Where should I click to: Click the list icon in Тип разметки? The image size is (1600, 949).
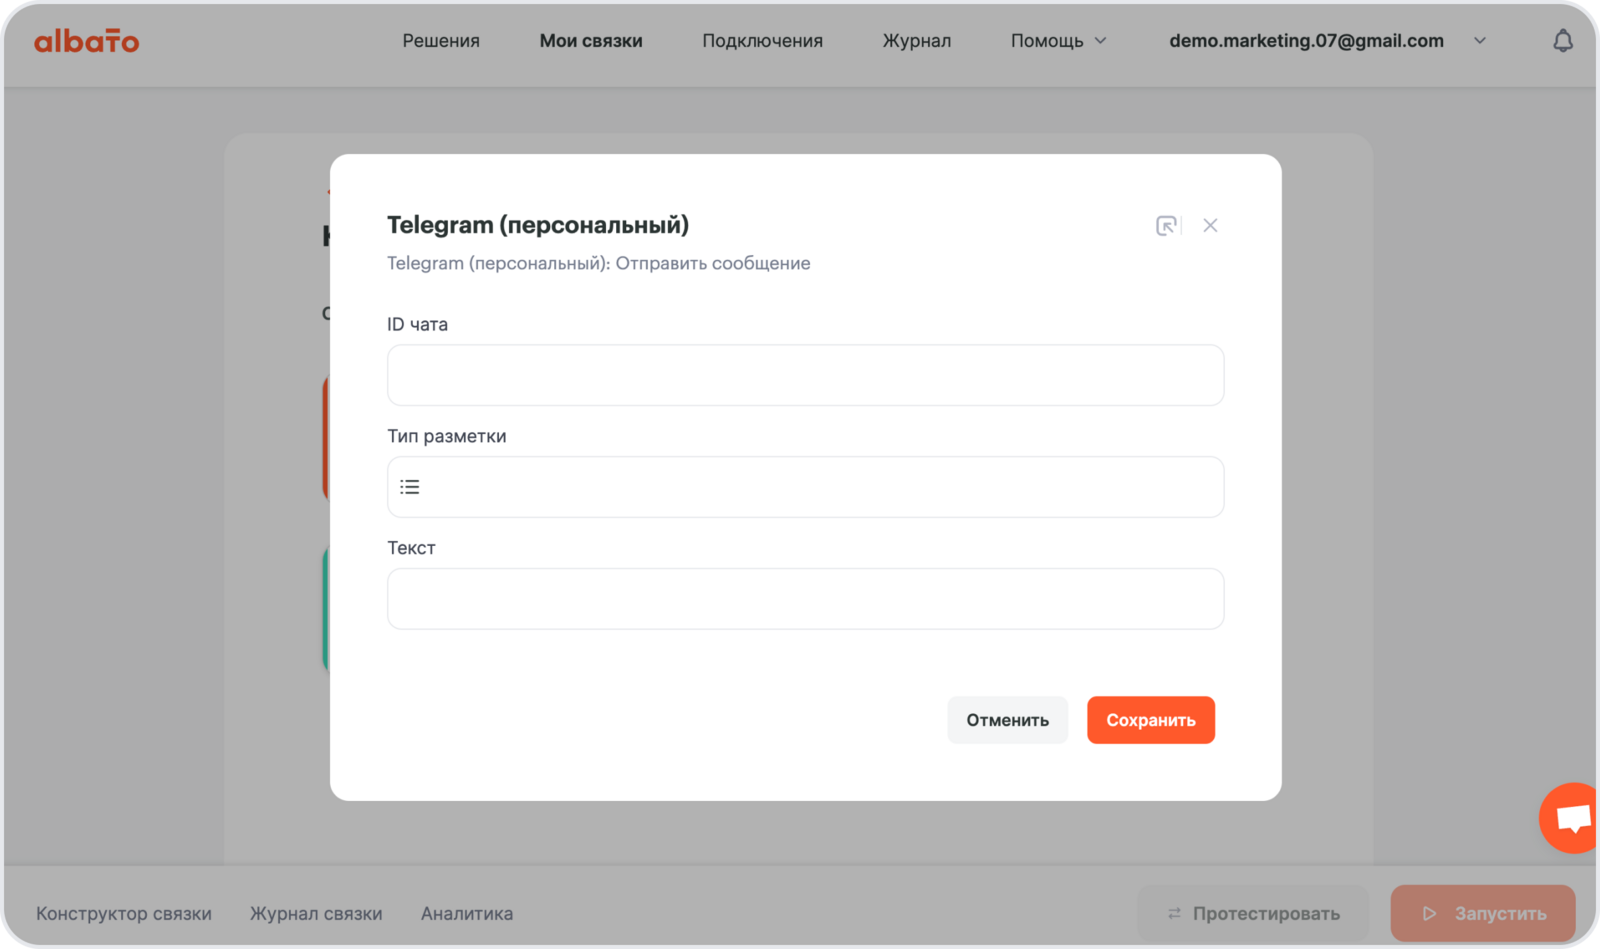click(x=410, y=487)
